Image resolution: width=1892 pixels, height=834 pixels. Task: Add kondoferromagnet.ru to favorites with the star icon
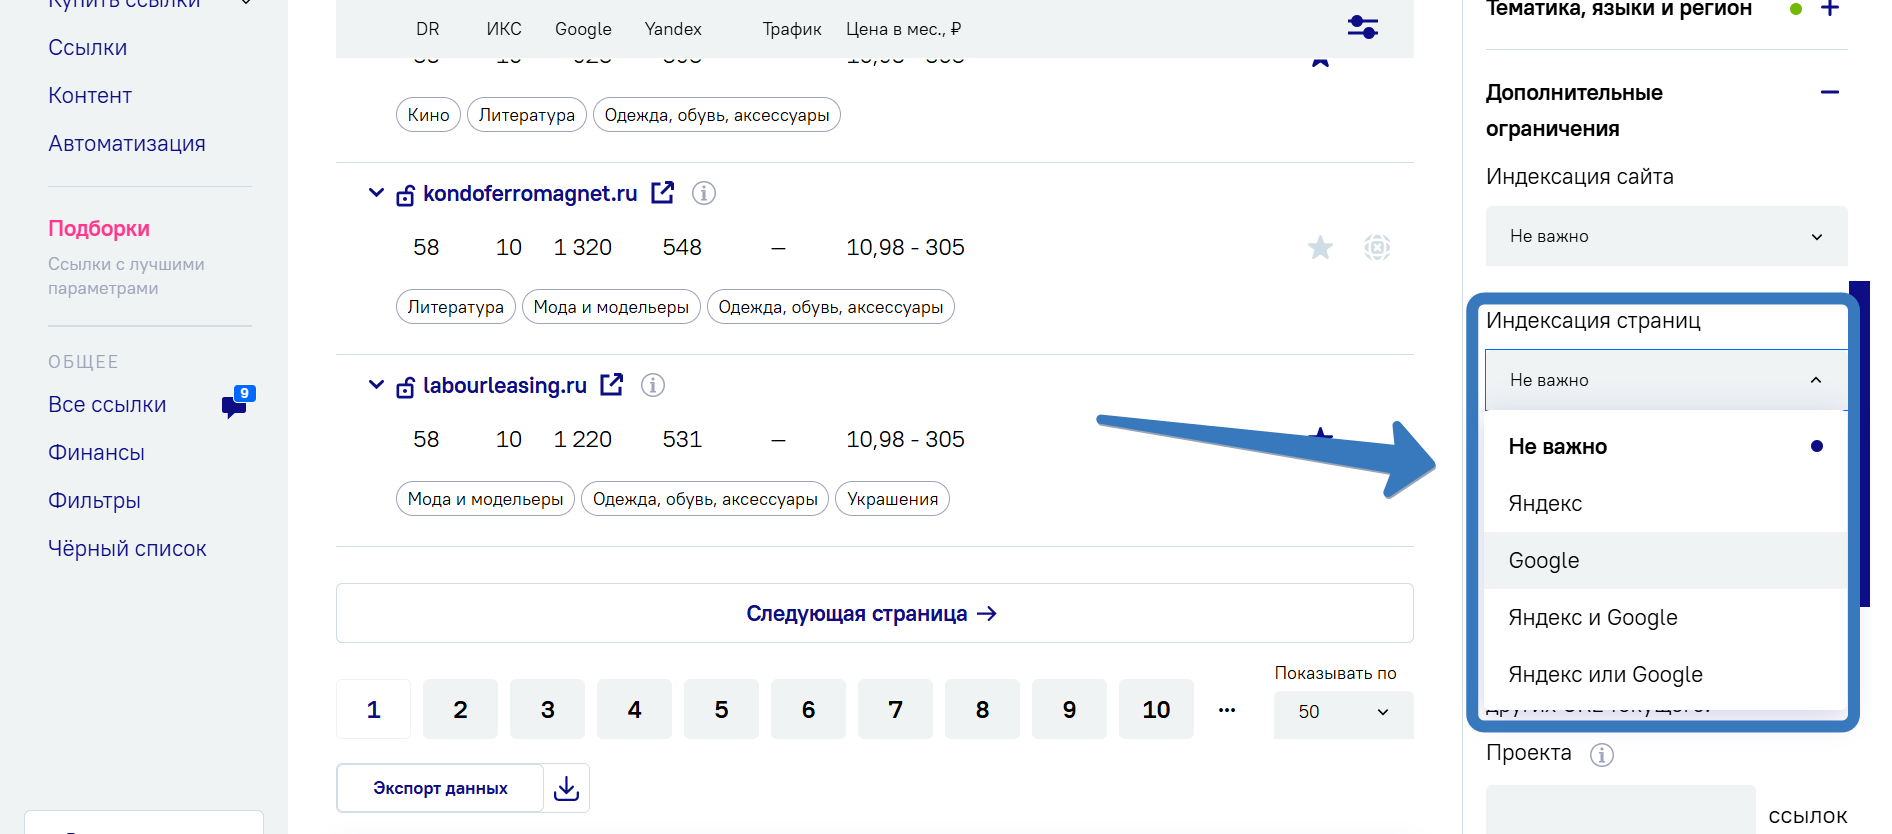[1320, 247]
